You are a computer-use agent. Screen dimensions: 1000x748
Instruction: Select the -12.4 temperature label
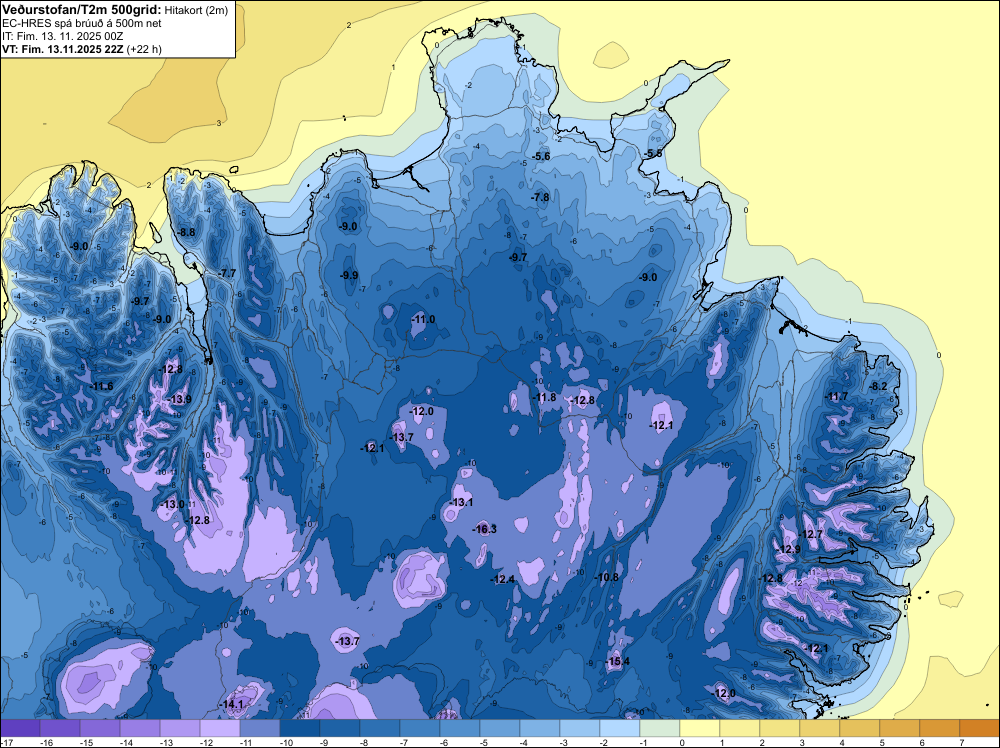pyautogui.click(x=503, y=580)
